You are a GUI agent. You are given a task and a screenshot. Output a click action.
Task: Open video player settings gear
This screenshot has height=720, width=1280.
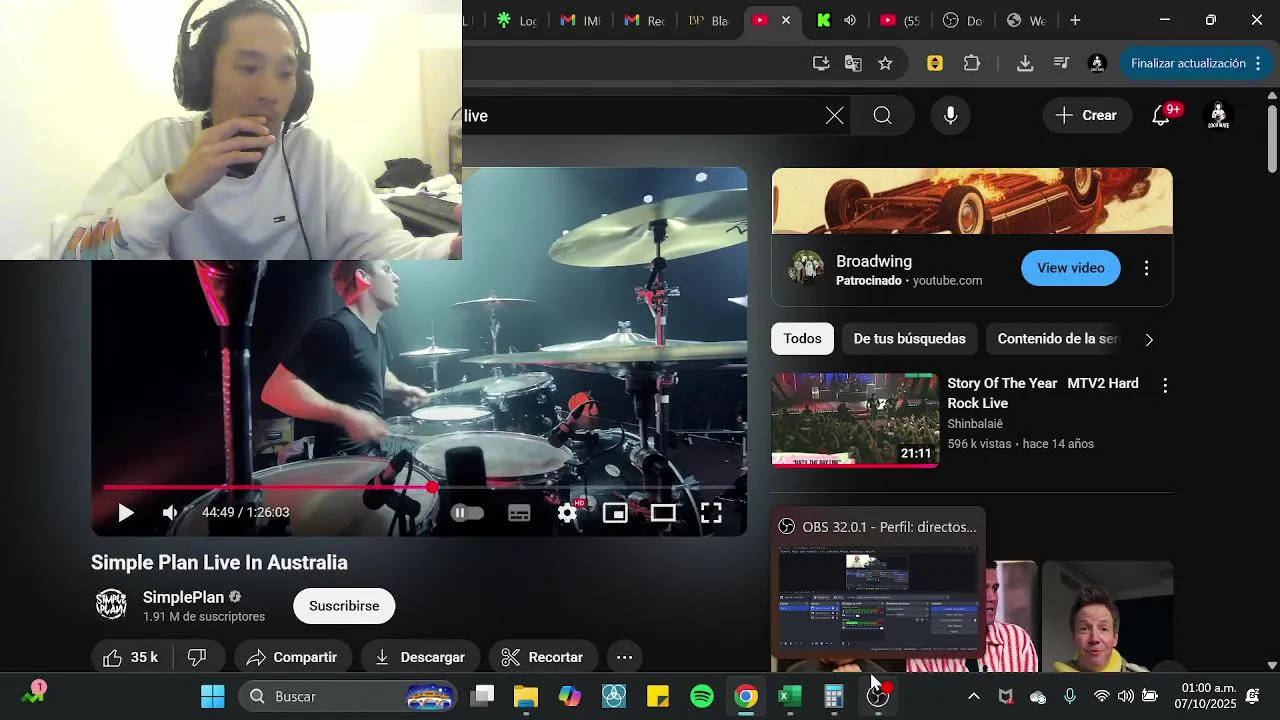coord(568,513)
